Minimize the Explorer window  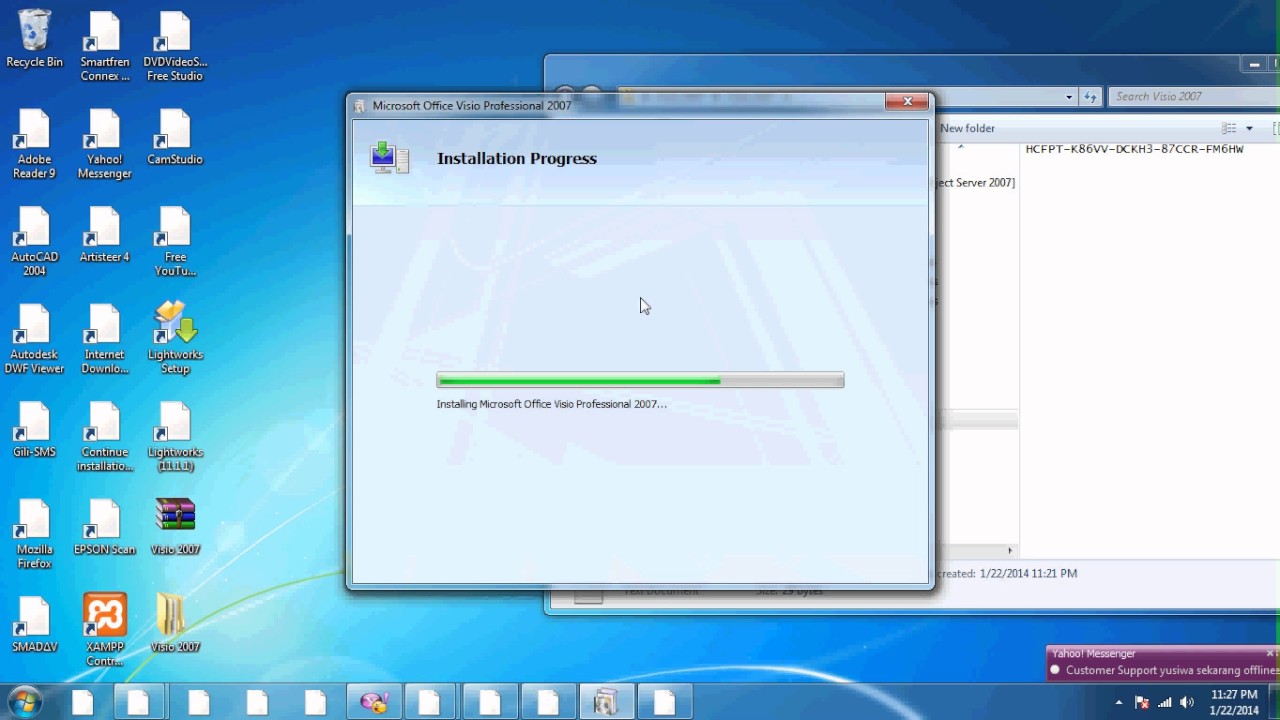[1254, 64]
